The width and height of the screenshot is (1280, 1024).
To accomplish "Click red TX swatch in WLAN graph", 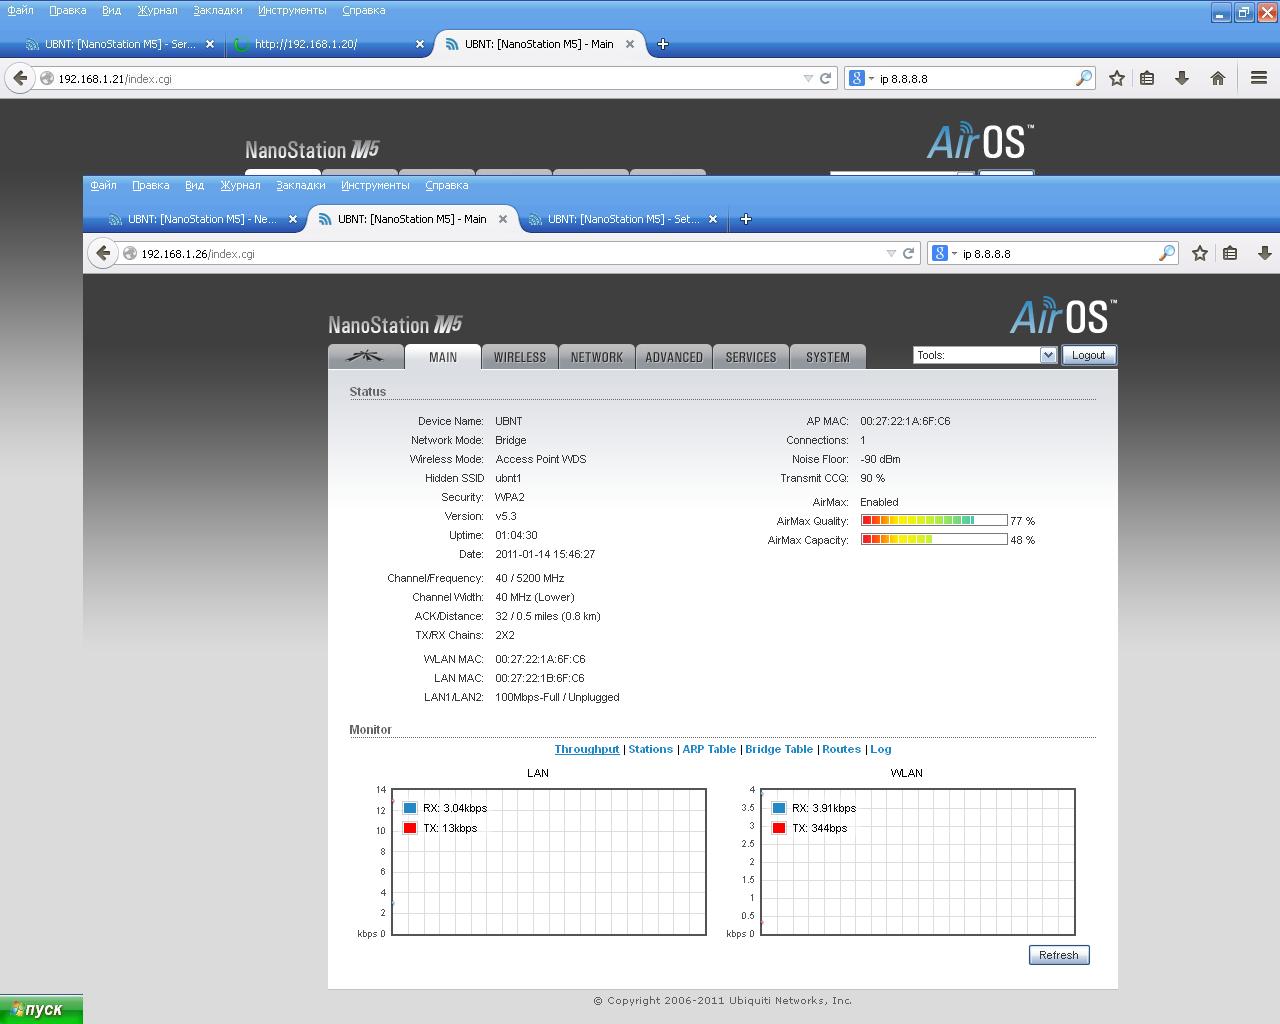I will tap(779, 828).
